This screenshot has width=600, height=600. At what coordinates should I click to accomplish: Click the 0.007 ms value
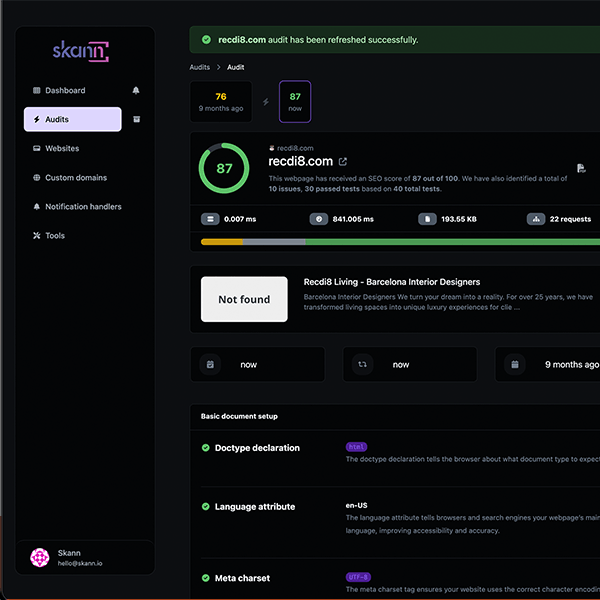(x=240, y=219)
